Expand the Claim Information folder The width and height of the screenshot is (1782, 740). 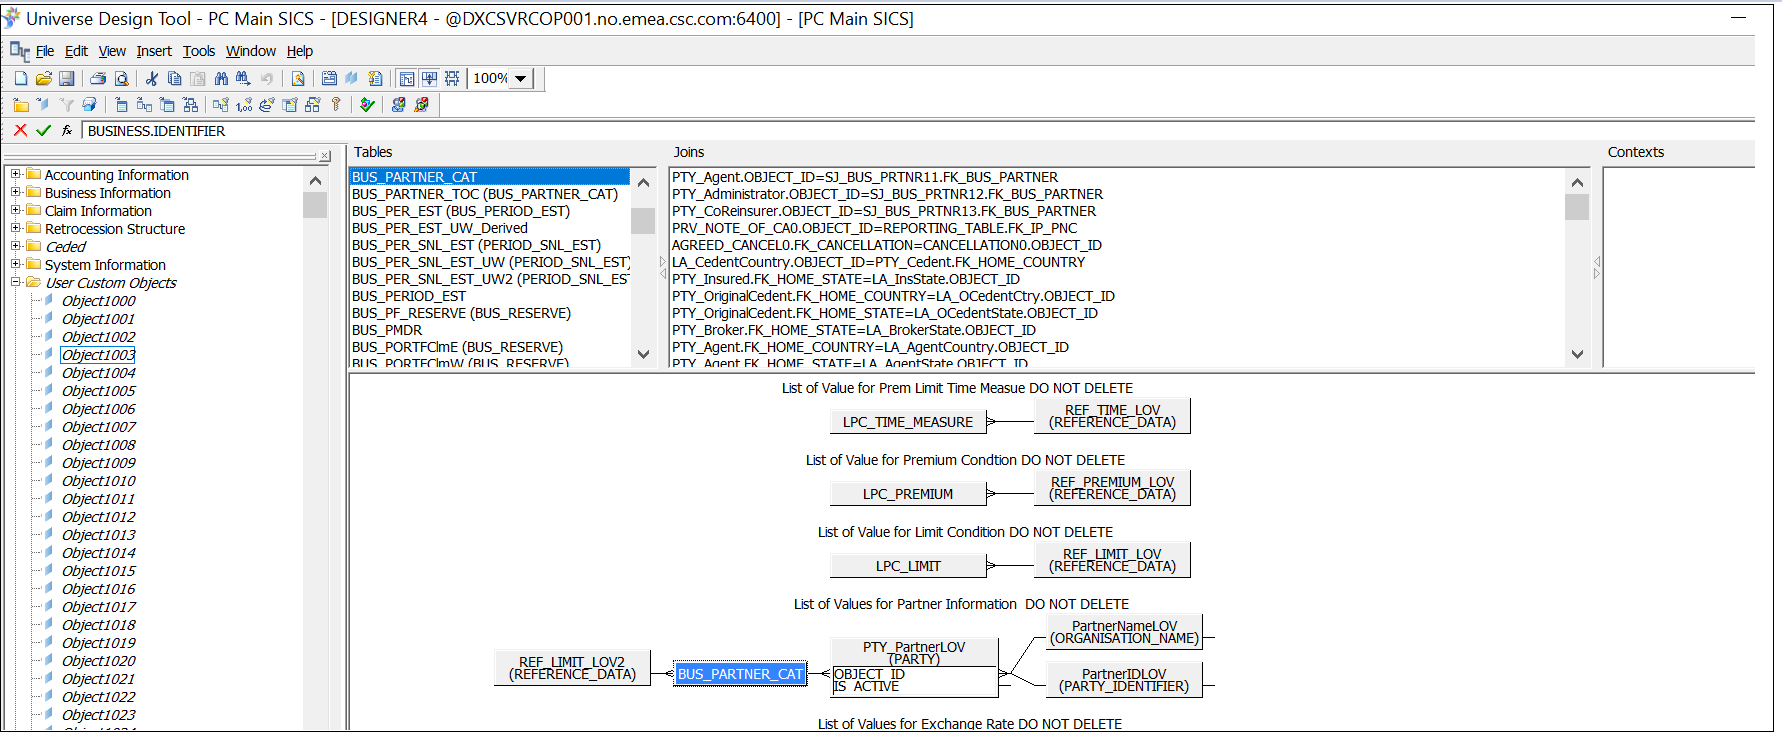[15, 211]
